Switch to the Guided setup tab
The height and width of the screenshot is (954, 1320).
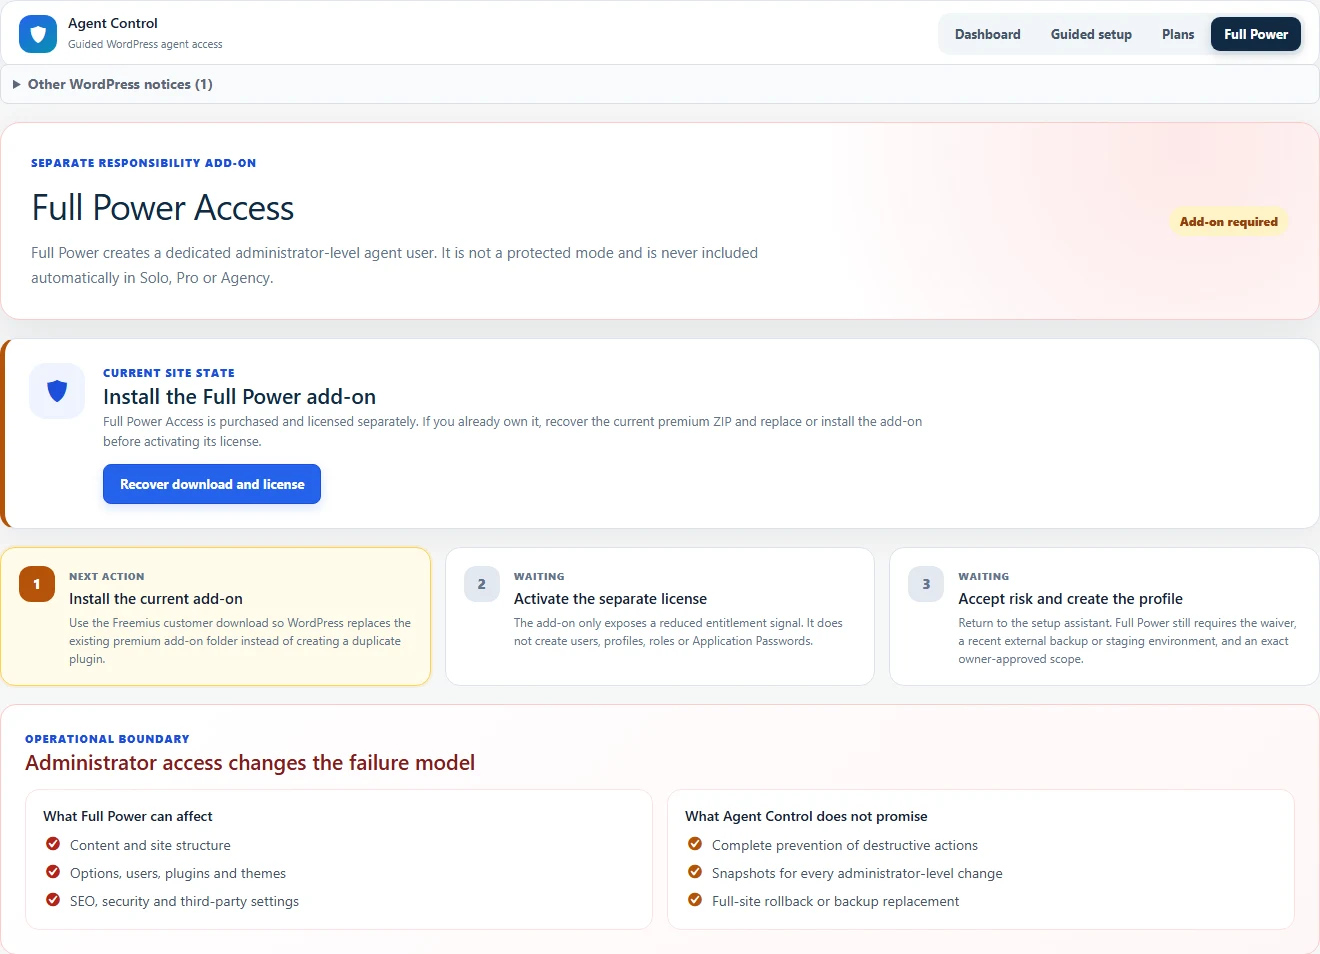1091,34
